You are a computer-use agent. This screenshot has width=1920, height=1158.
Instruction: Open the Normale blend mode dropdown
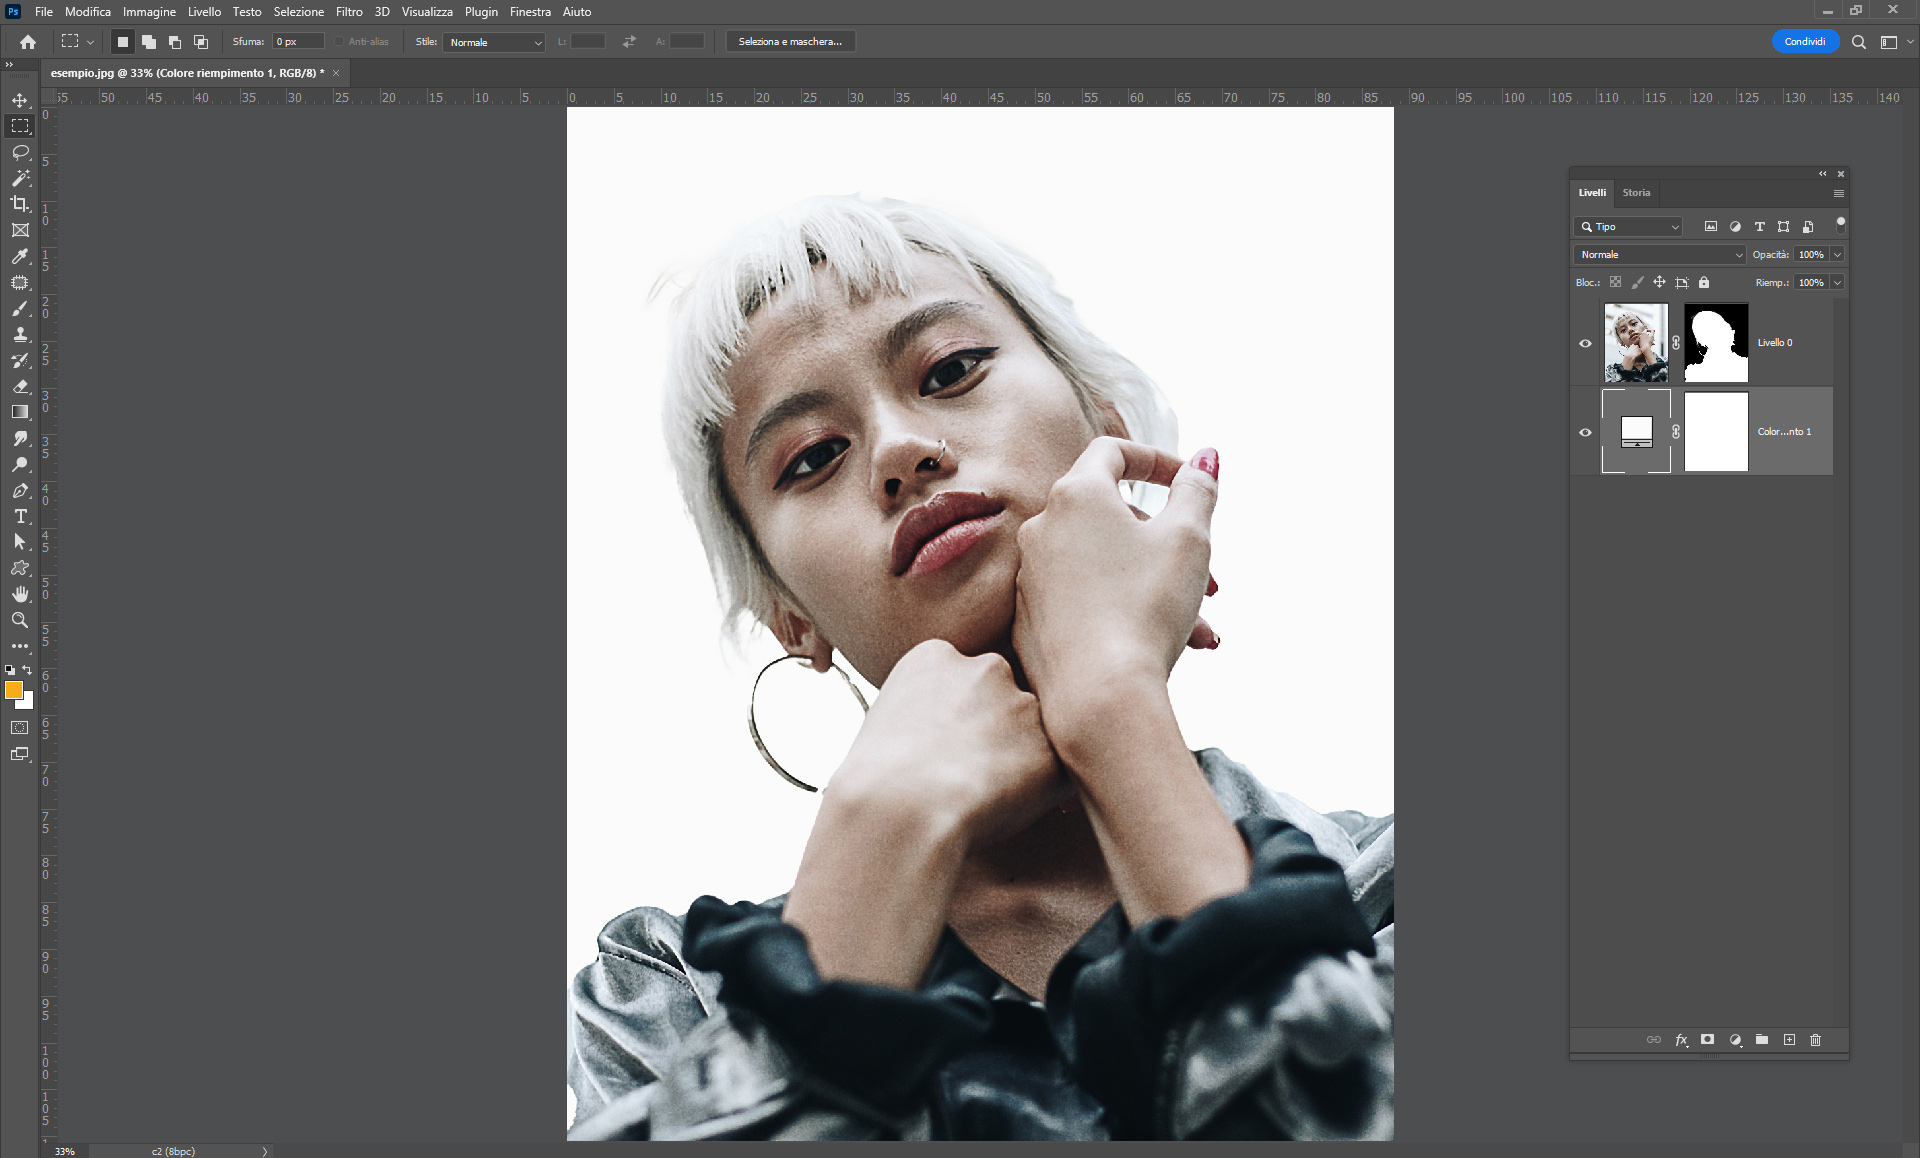(1659, 255)
